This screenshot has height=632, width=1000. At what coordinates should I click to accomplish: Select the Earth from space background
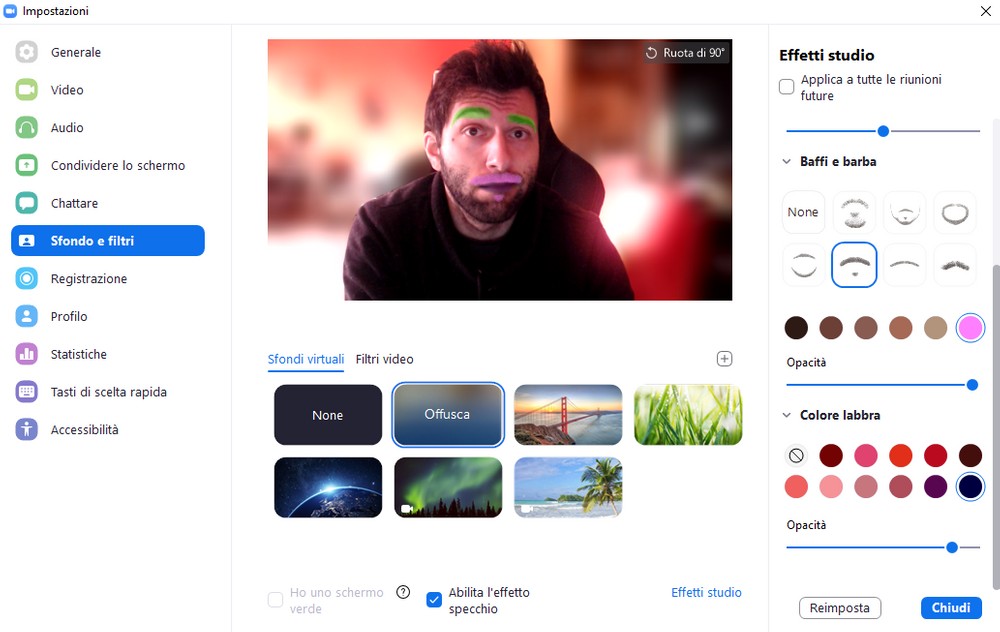pyautogui.click(x=328, y=487)
